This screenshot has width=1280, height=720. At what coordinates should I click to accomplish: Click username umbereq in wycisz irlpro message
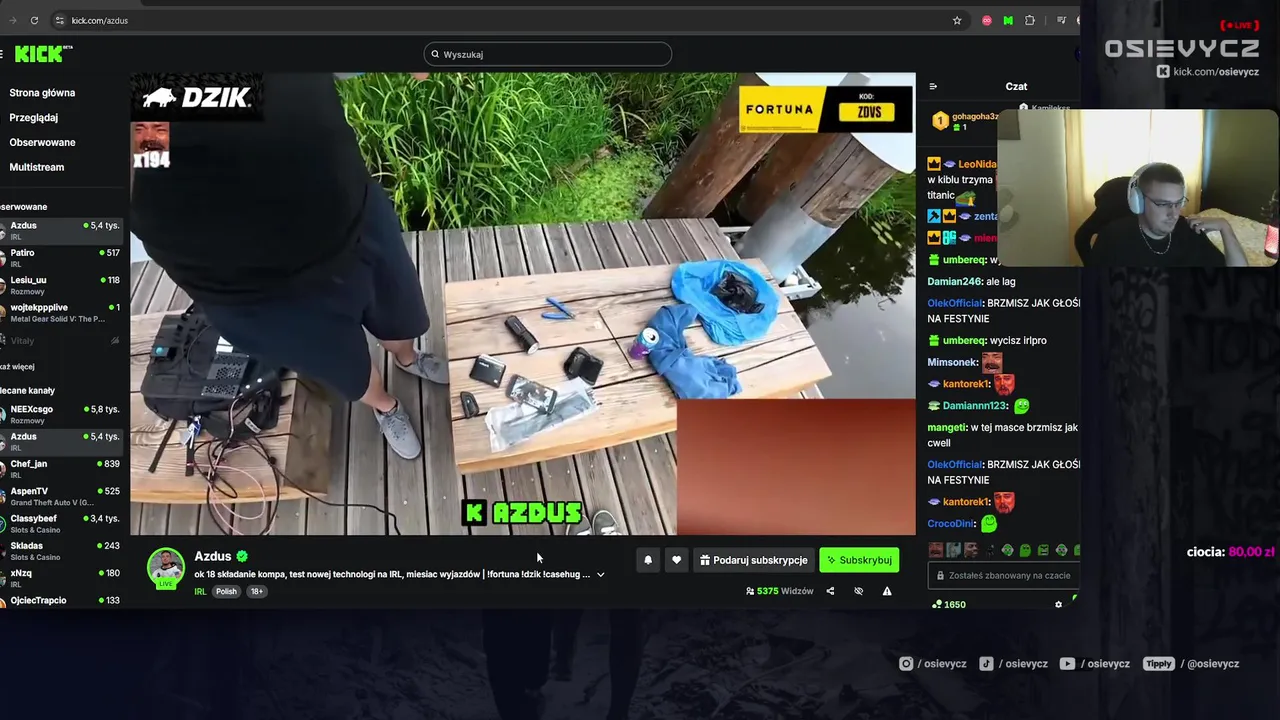click(x=964, y=340)
